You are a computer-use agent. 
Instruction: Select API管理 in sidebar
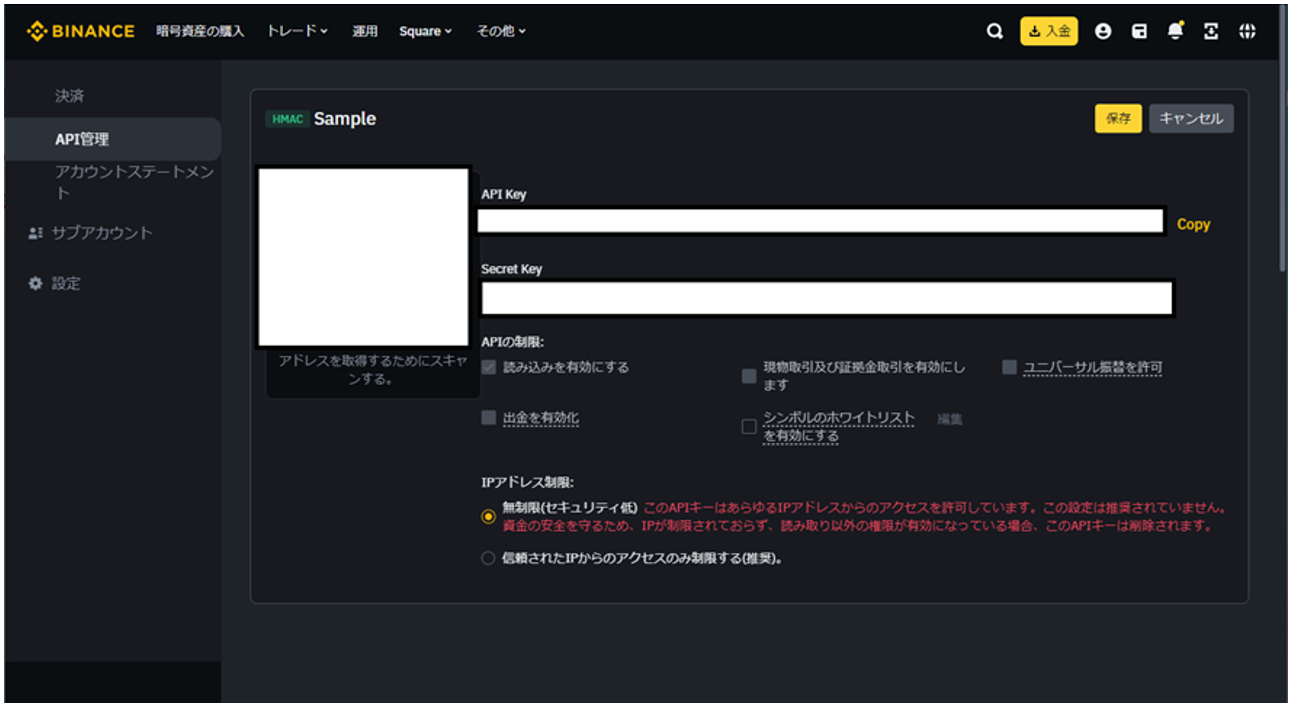(113, 139)
